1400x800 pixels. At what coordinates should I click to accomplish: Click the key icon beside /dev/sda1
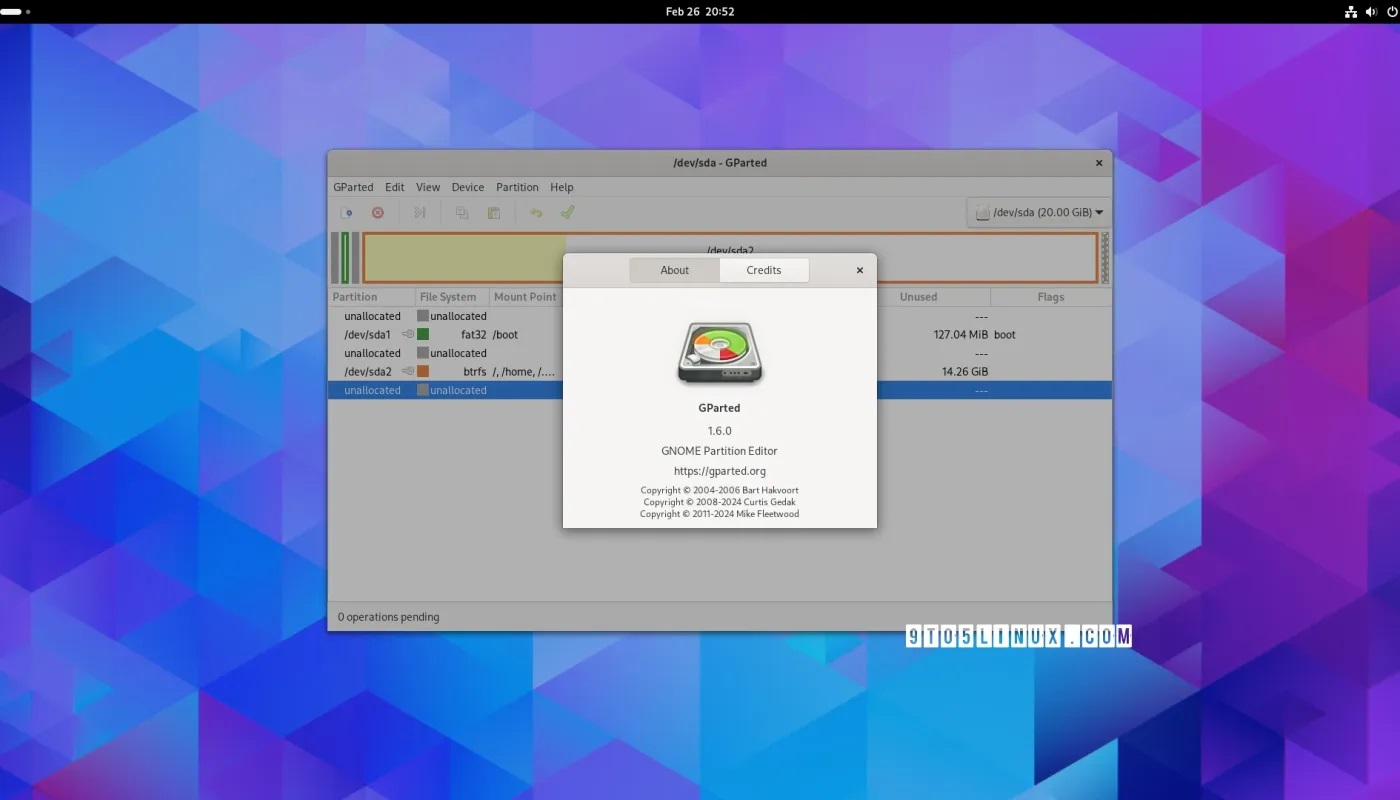[408, 334]
